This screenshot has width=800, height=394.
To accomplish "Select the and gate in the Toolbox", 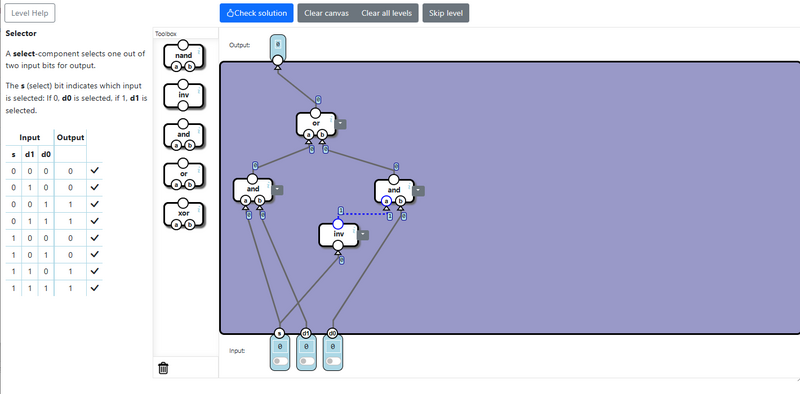I will pyautogui.click(x=184, y=135).
